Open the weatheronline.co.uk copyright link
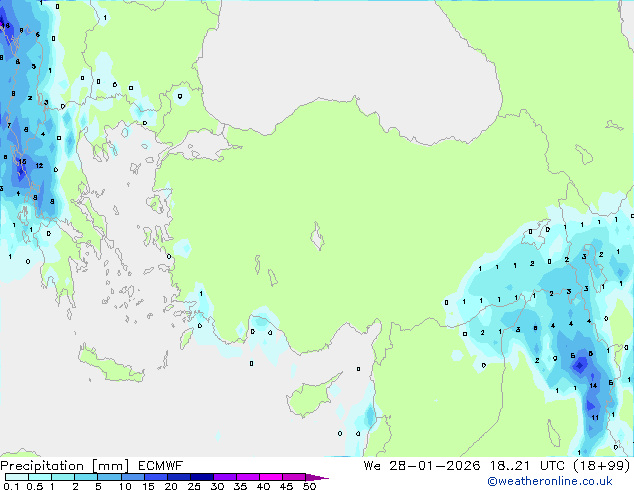 (x=550, y=481)
